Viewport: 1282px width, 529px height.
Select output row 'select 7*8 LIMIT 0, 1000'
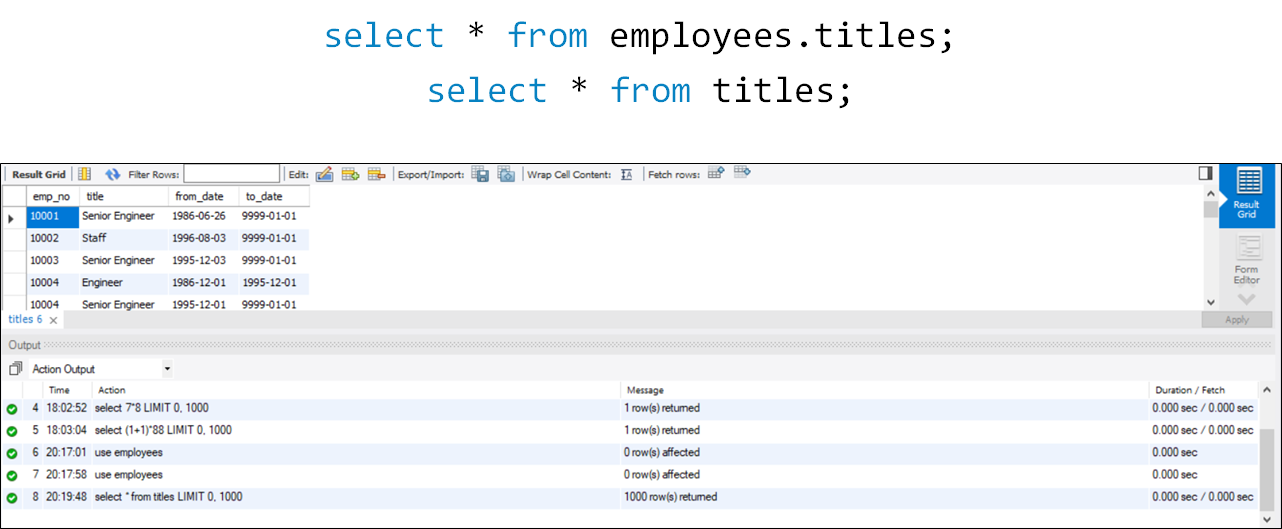[x=630, y=408]
